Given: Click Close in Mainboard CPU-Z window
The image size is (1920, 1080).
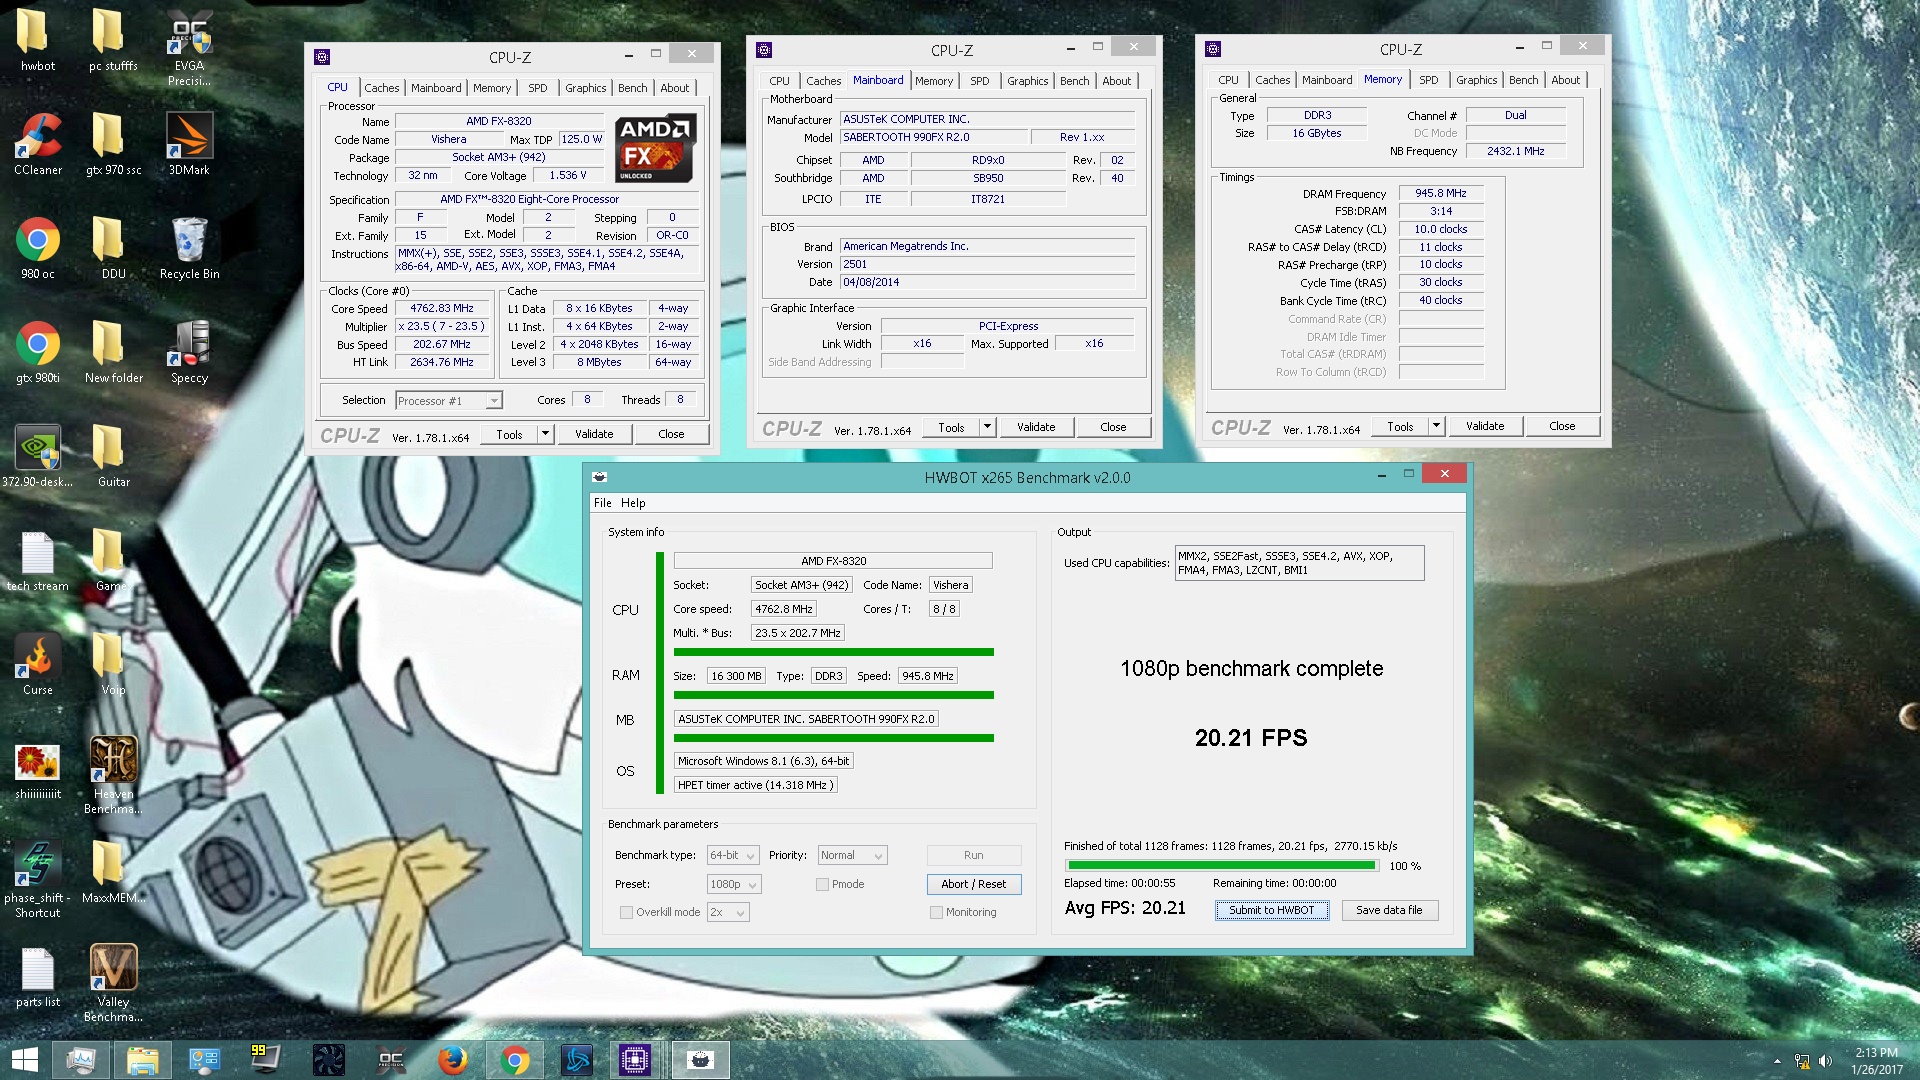Looking at the screenshot, I should (x=1113, y=427).
